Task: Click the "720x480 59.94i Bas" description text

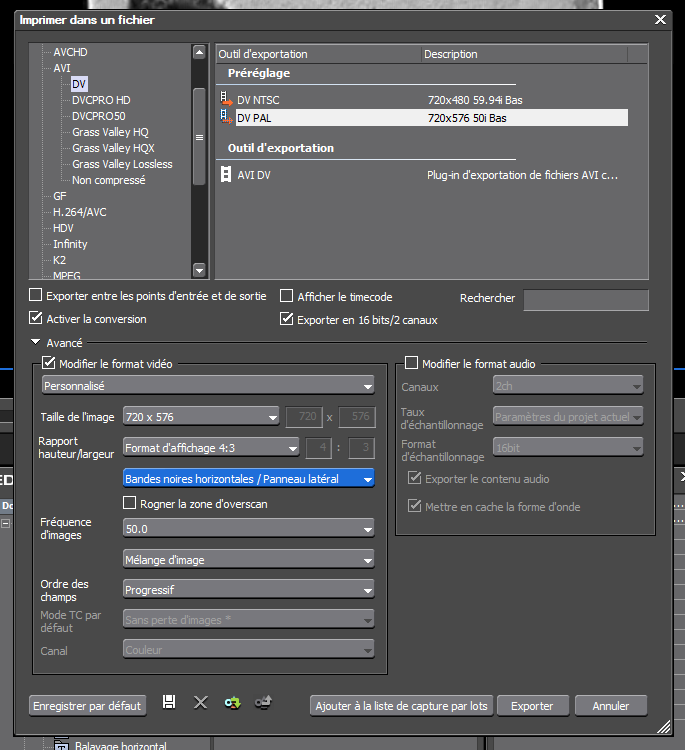Action: pyautogui.click(x=475, y=100)
